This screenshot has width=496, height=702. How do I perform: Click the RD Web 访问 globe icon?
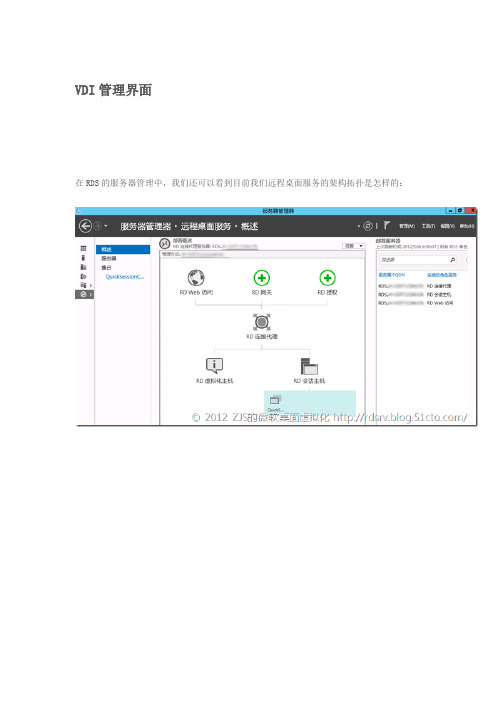coord(196,278)
